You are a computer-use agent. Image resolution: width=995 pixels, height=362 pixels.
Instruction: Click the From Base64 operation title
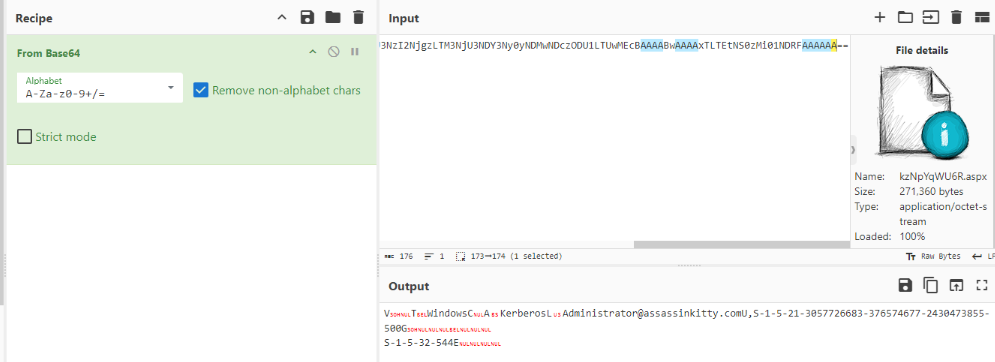click(x=48, y=53)
